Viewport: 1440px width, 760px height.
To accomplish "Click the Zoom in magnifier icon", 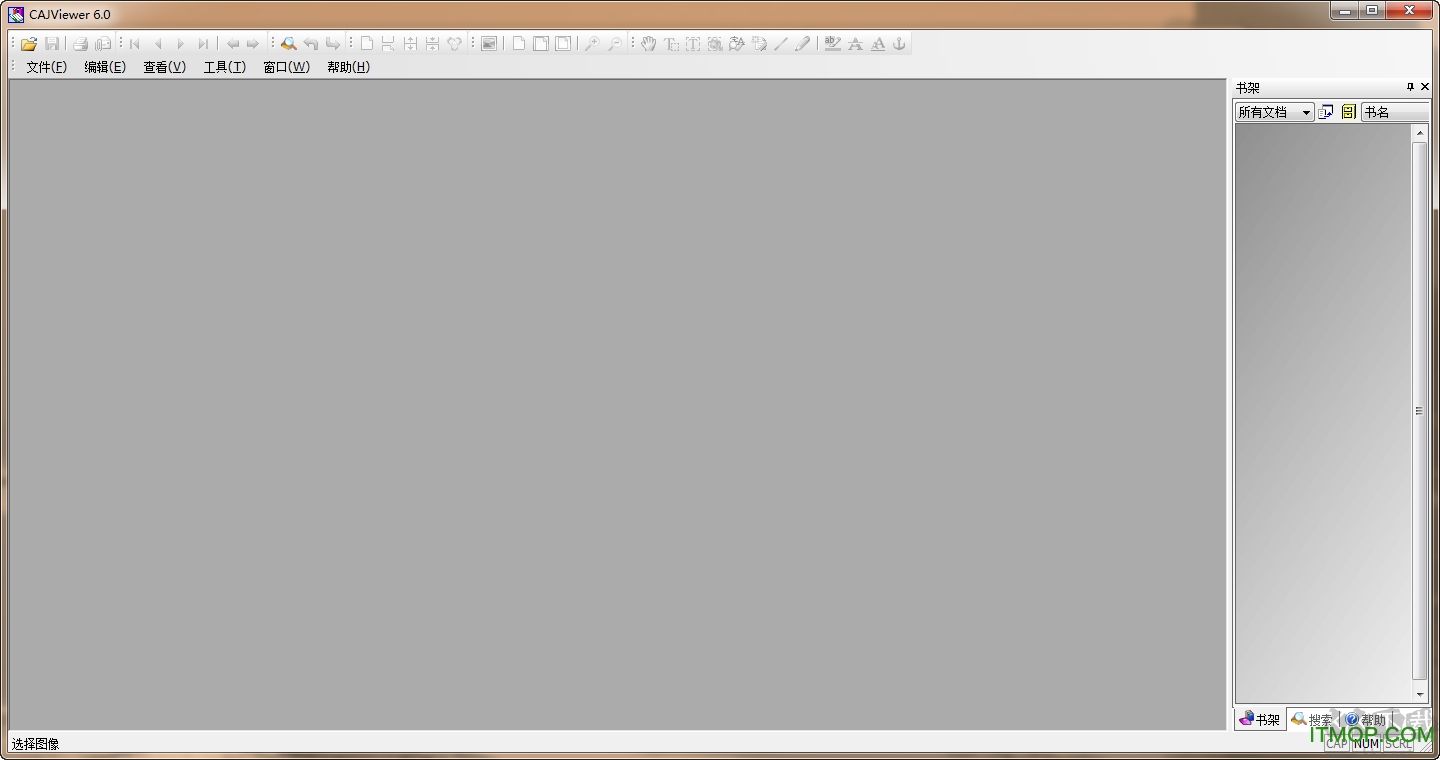I will [x=592, y=44].
